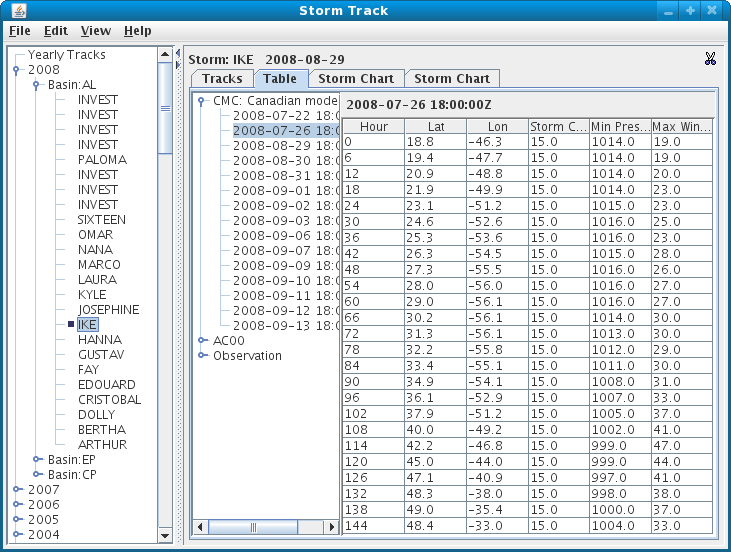731x552 pixels.
Task: Click the scissors icon at top right
Action: point(710,59)
